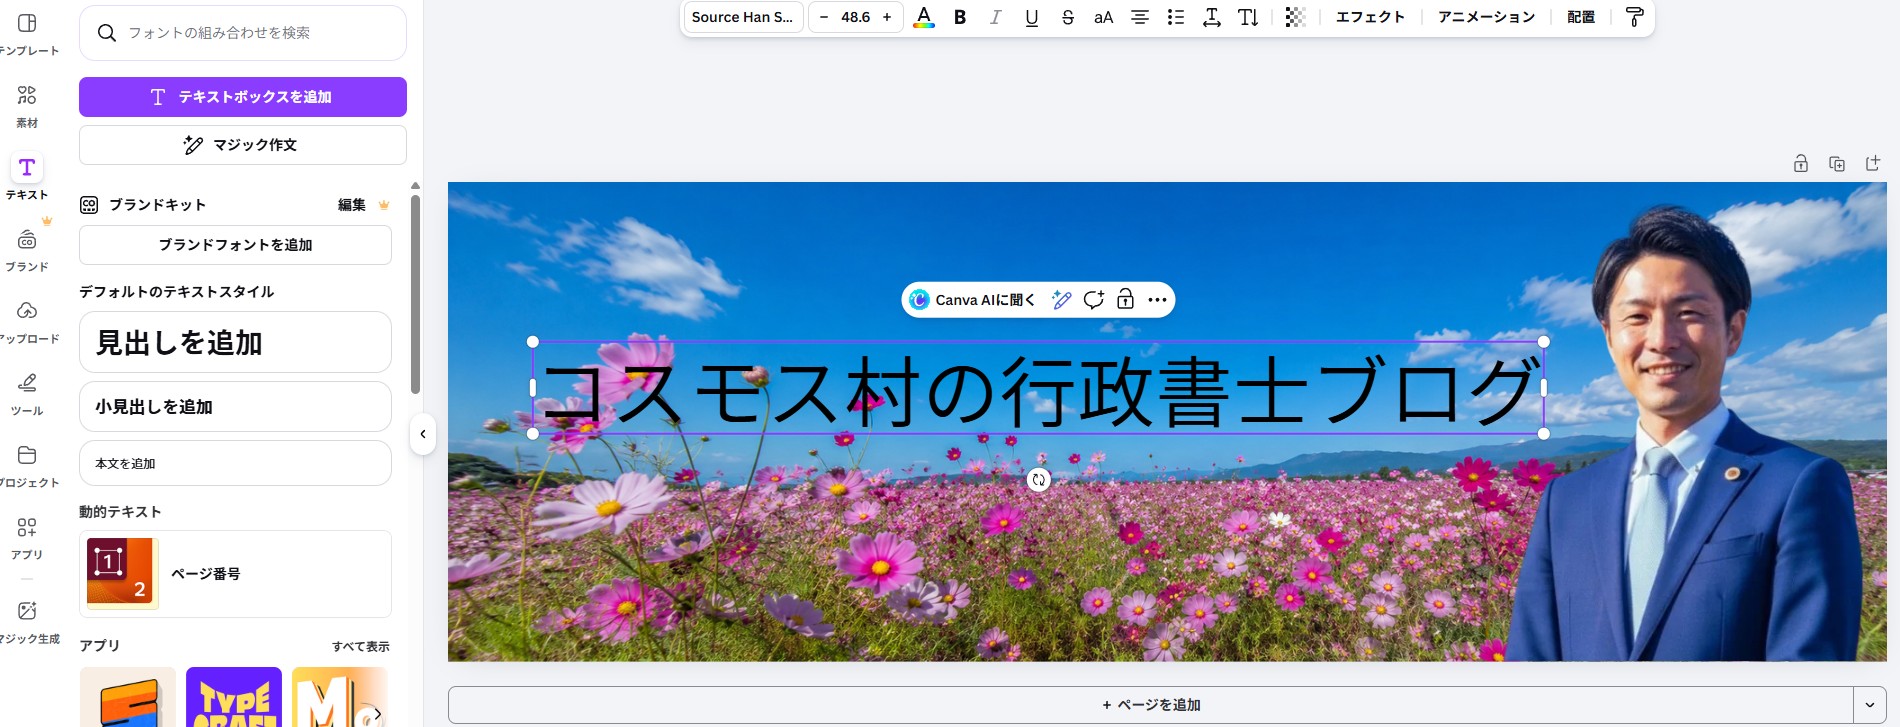Screen dimensions: 1900x727
Task: Switch to vertical text direction
Action: click(x=1248, y=17)
